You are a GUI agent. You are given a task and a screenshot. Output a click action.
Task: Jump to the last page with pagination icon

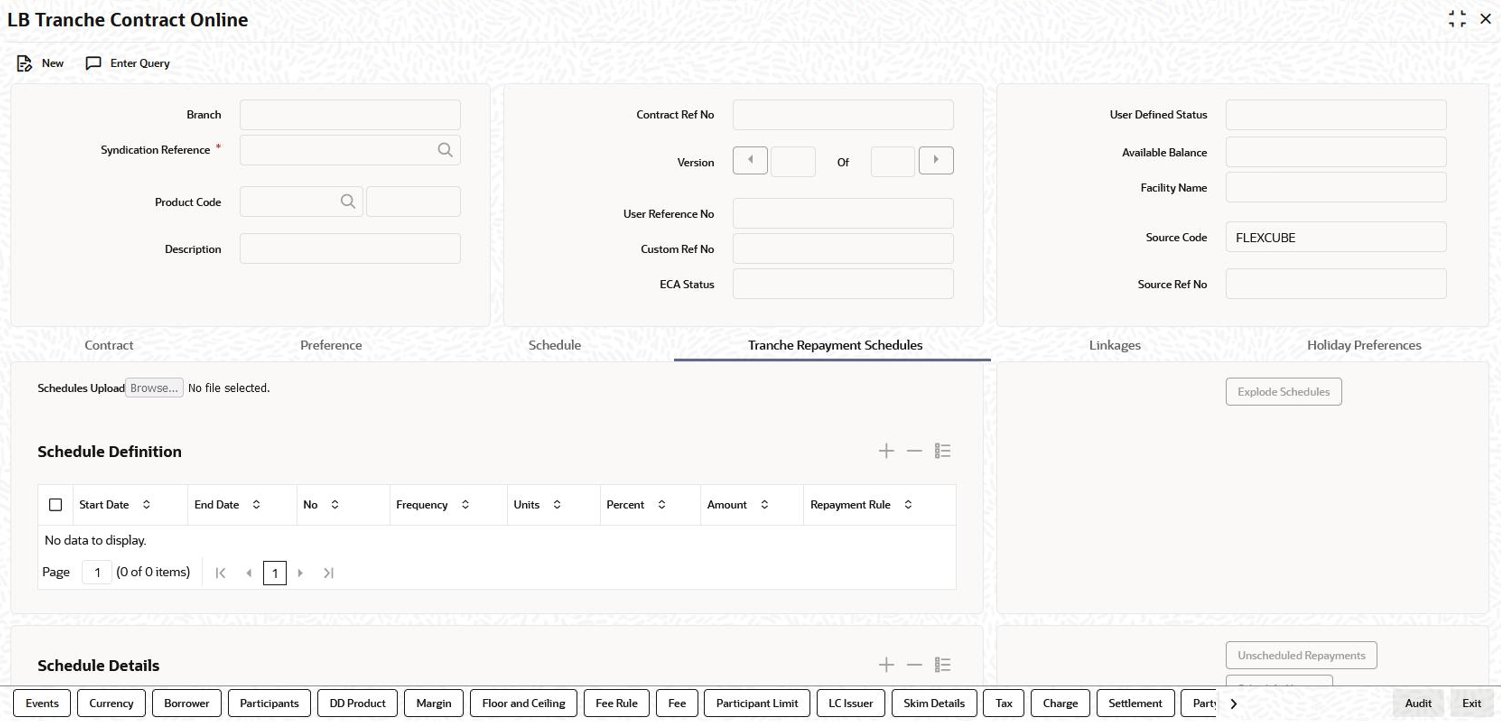tap(328, 572)
